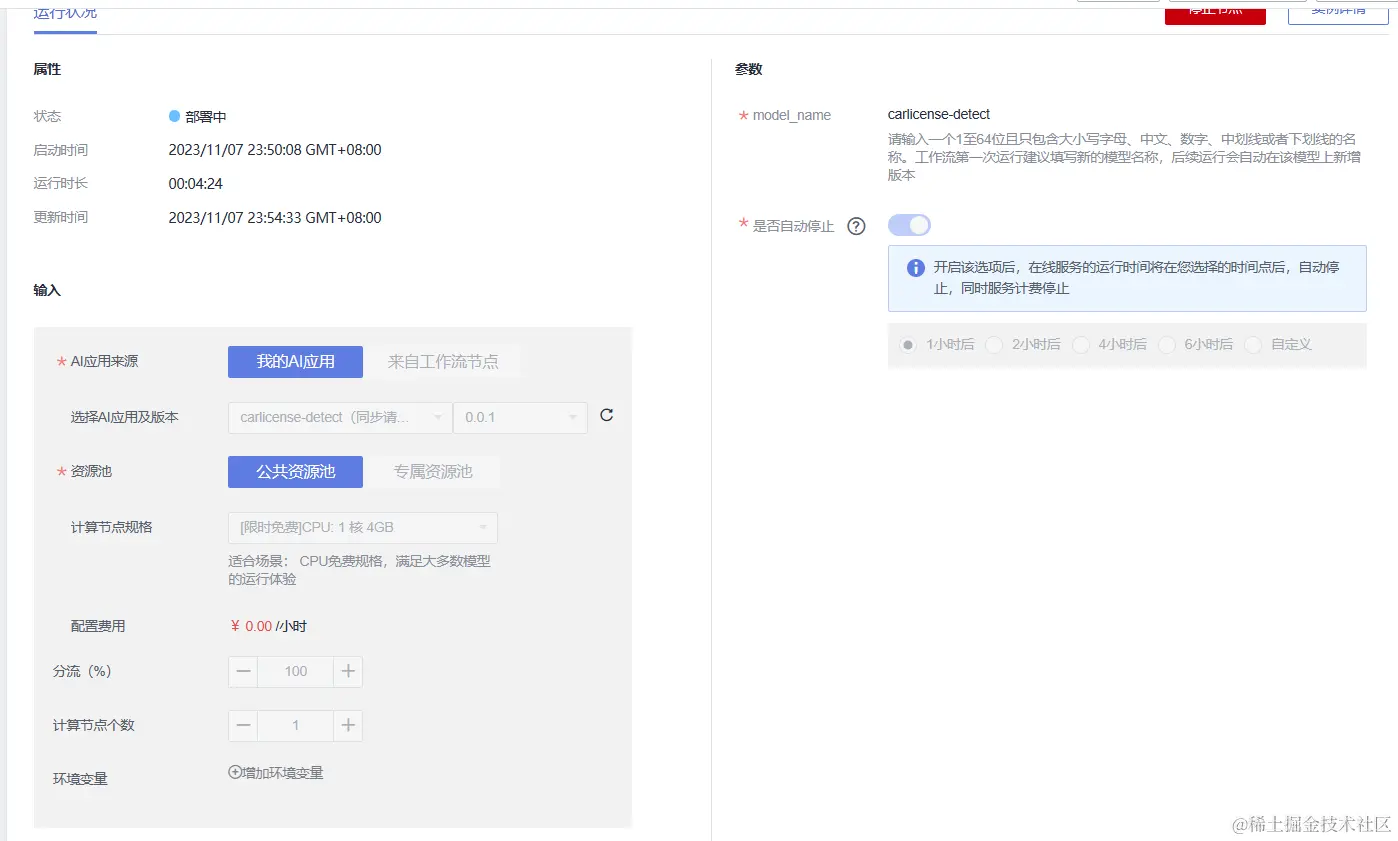The height and width of the screenshot is (841, 1398).
Task: Select the 6小时后 radio option
Action: [1166, 344]
